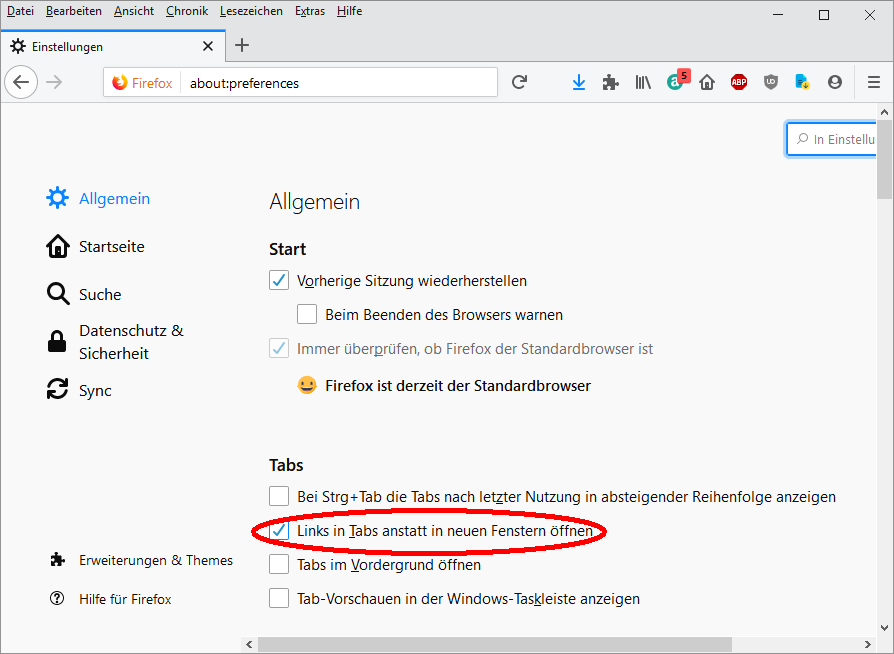Open the Ansicht menu
894x654 pixels.
point(134,11)
